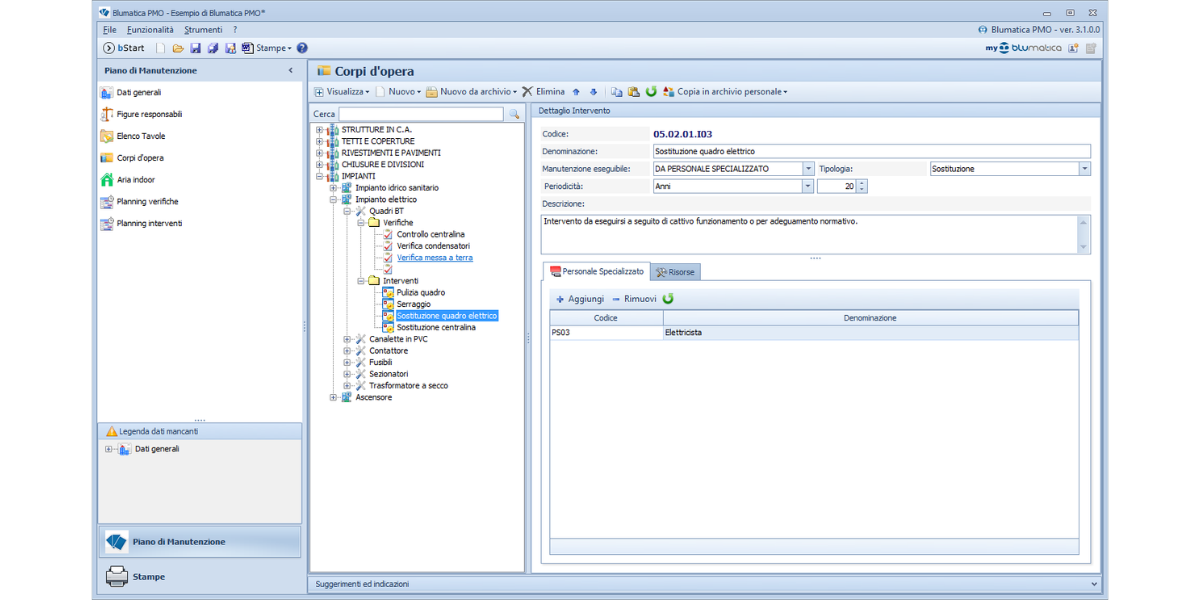1200x600 pixels.
Task: Open Aria indoor from the sidebar
Action: pos(135,180)
